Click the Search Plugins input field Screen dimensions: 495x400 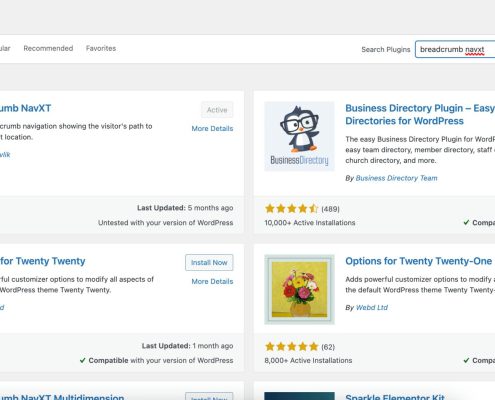pos(455,49)
